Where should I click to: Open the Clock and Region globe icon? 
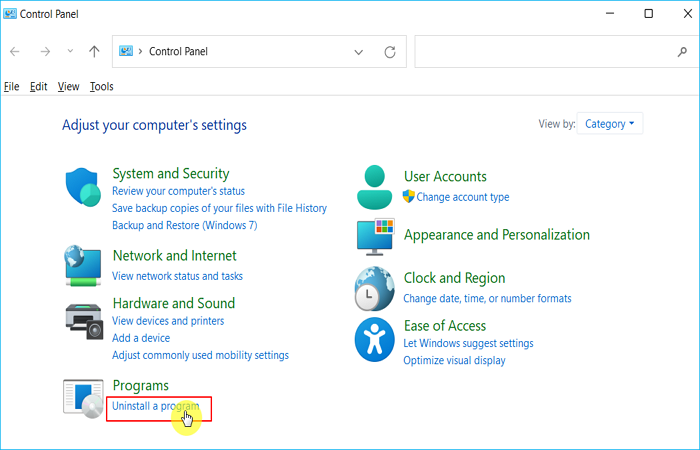click(375, 288)
